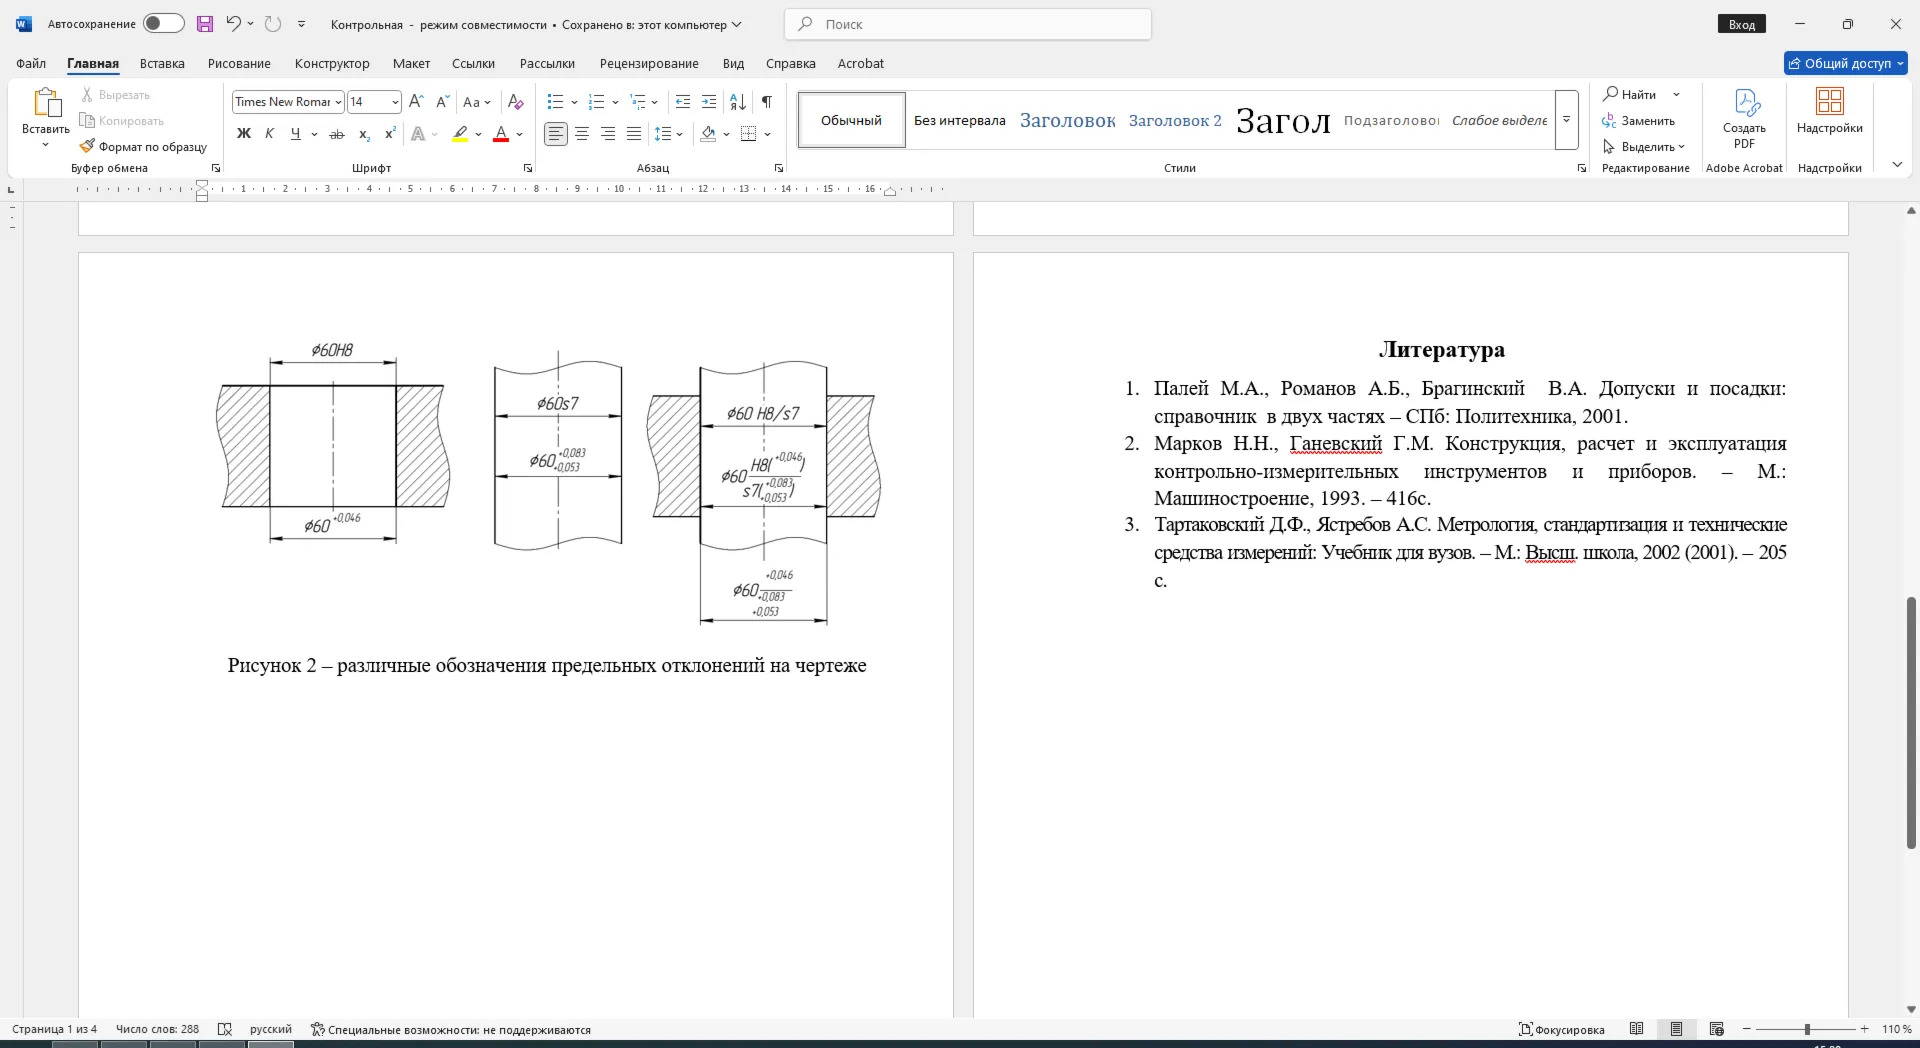Switch to the Рецензирование tab
This screenshot has width=1920, height=1048.
(649, 63)
